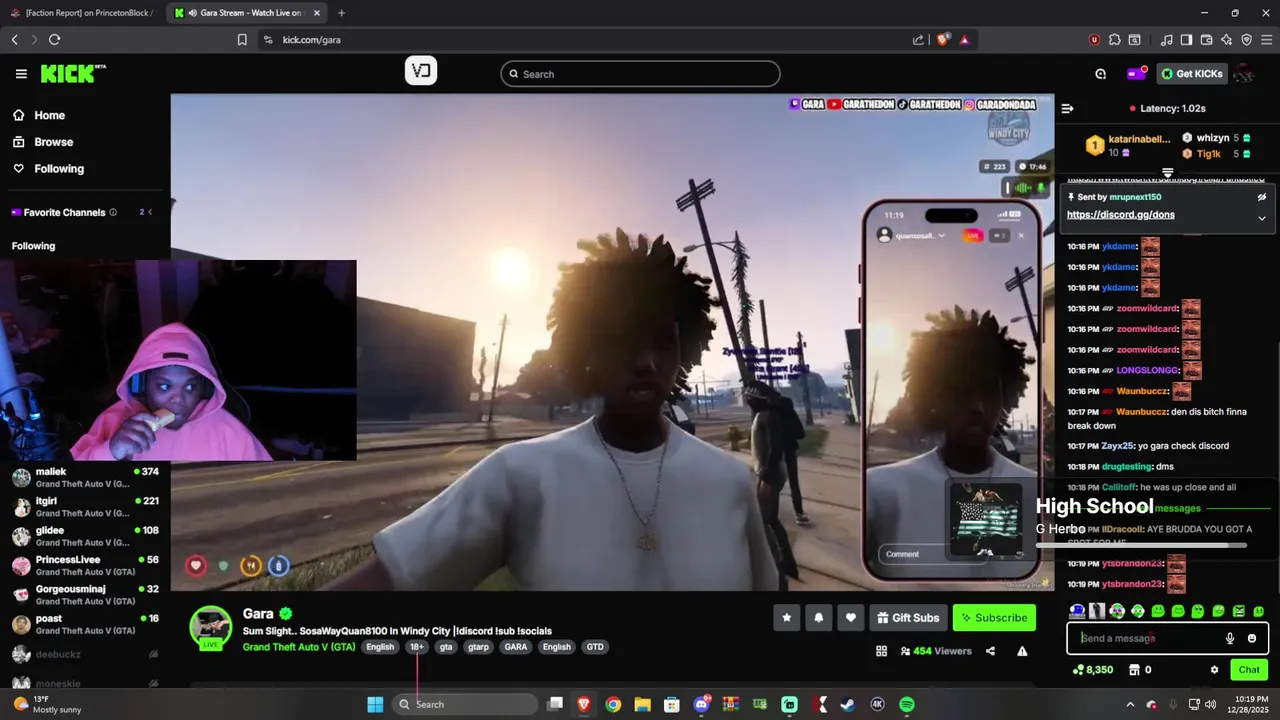Open the browser music playlist icon
The height and width of the screenshot is (720, 1280).
pos(1166,40)
